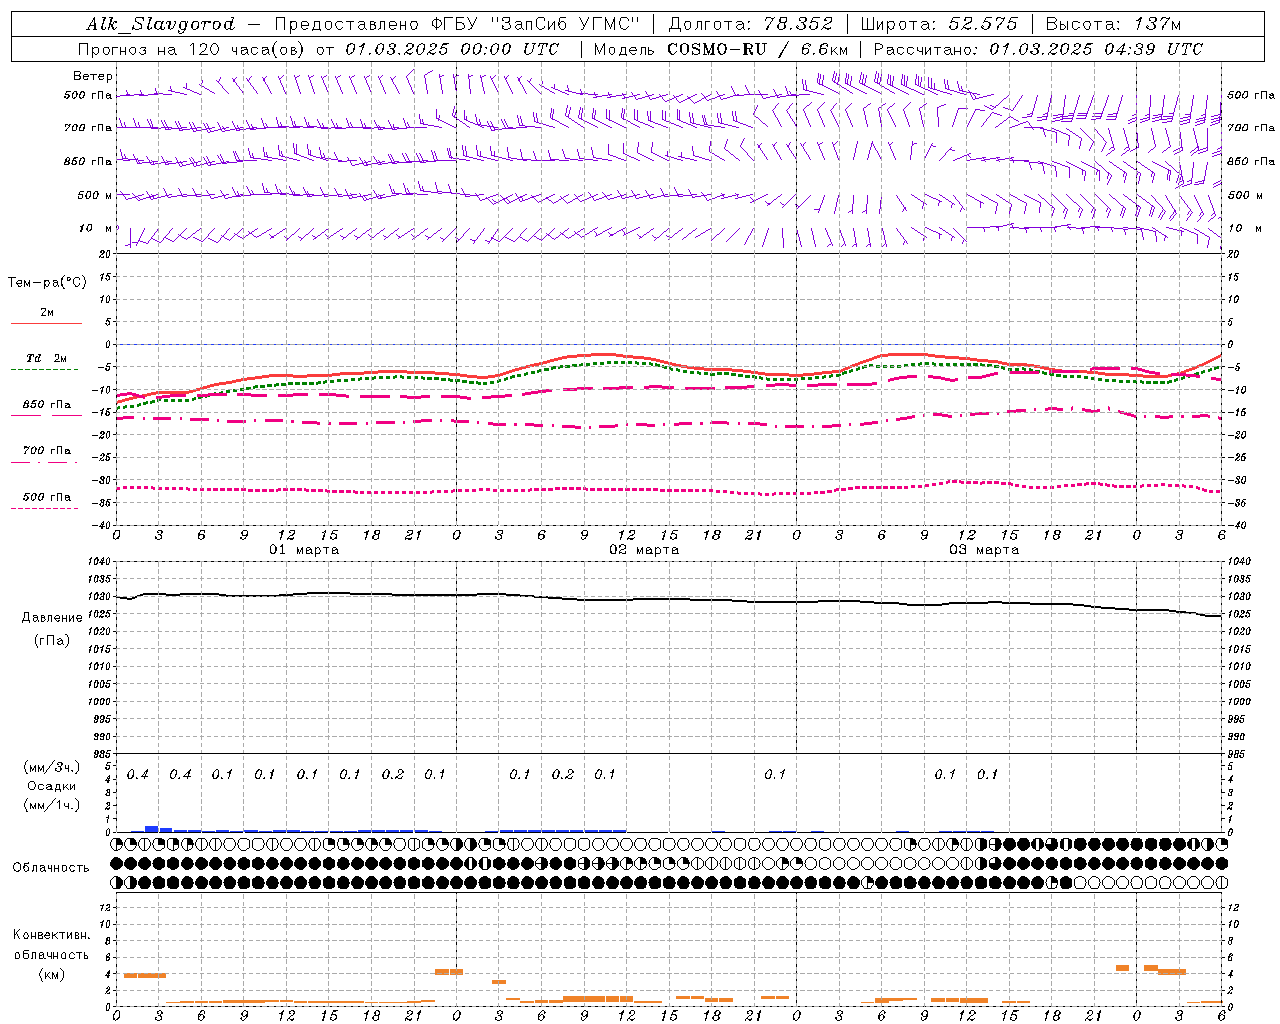Click the longitude value 'Долгота: 78.352'
This screenshot has width=1280, height=1024.
(750, 24)
